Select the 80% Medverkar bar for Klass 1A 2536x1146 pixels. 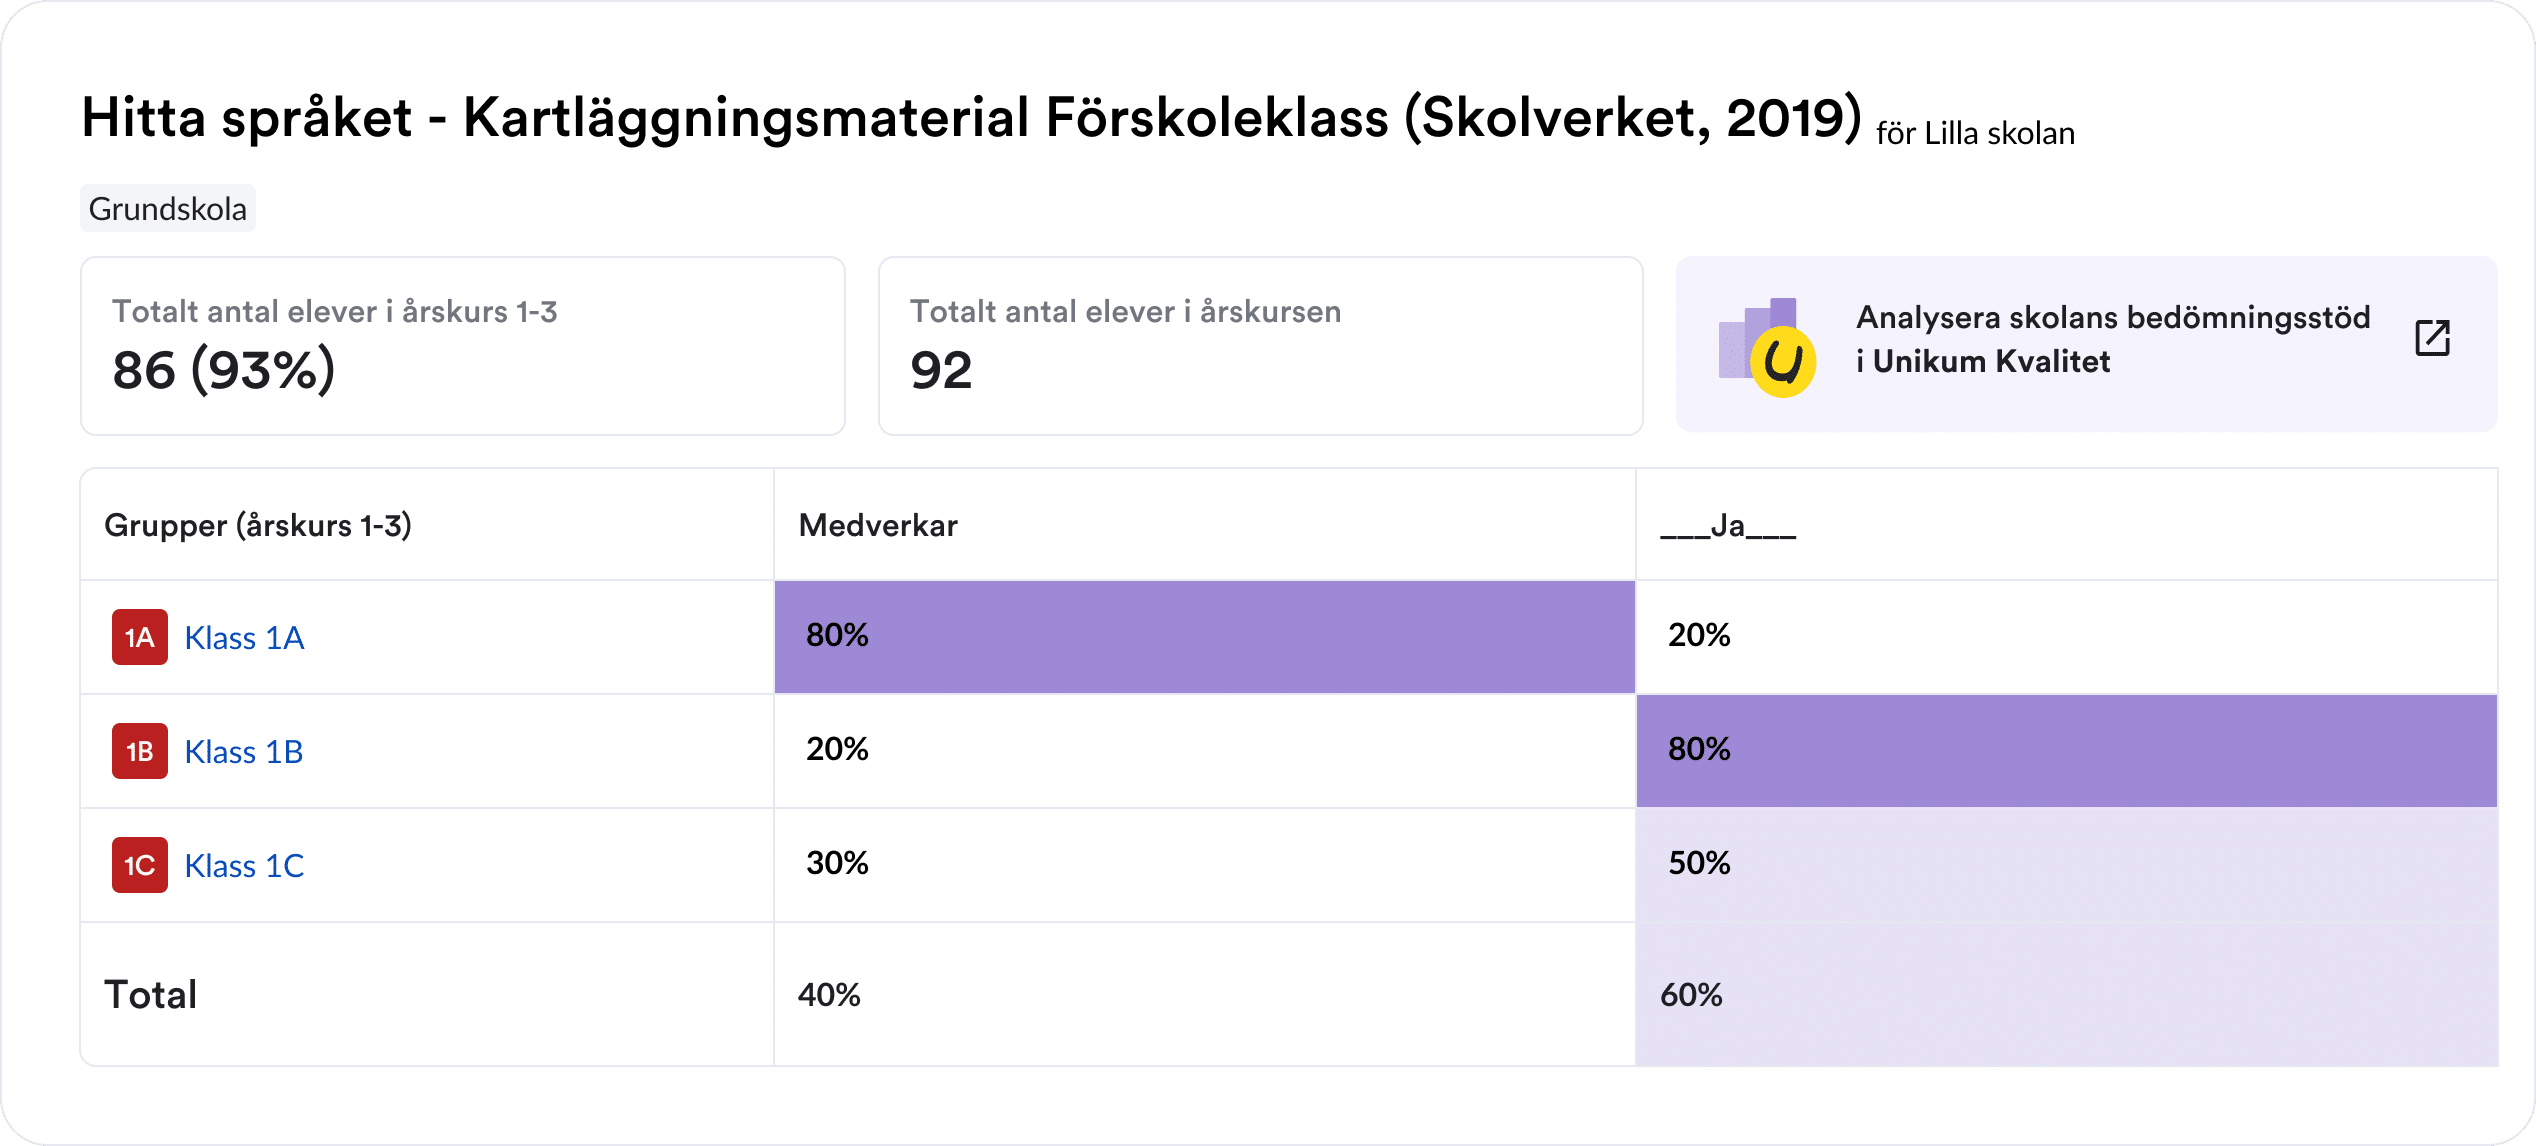click(x=1200, y=637)
